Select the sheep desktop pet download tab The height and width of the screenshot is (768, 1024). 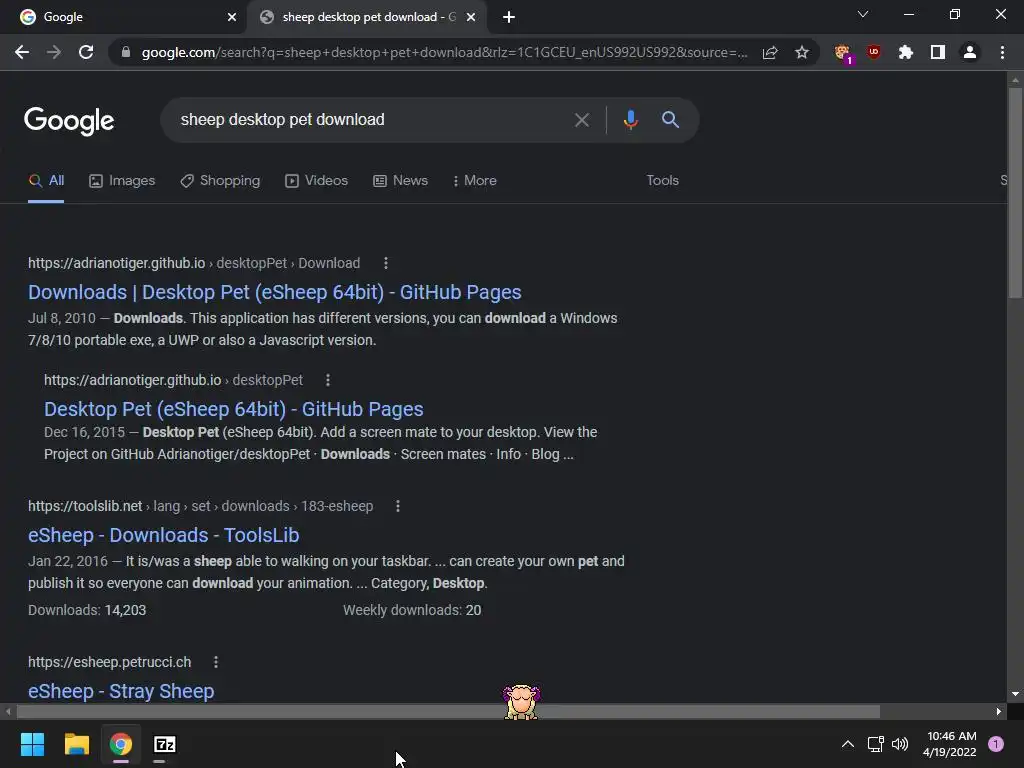366,17
